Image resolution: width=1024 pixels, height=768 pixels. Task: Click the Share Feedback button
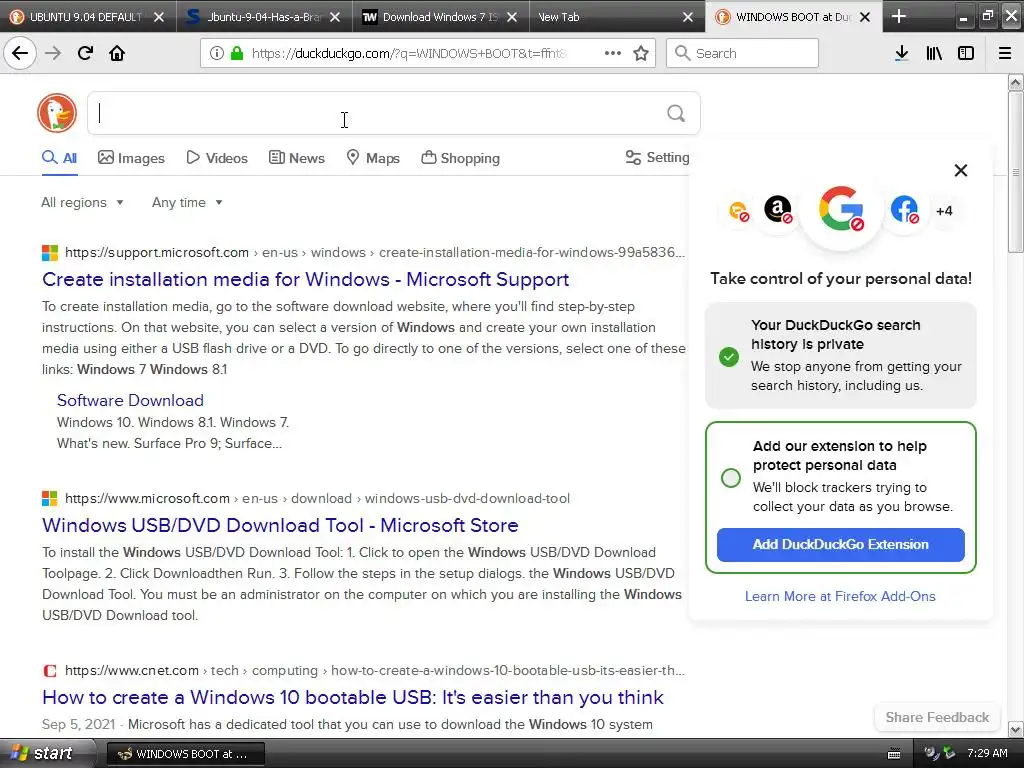tap(937, 717)
